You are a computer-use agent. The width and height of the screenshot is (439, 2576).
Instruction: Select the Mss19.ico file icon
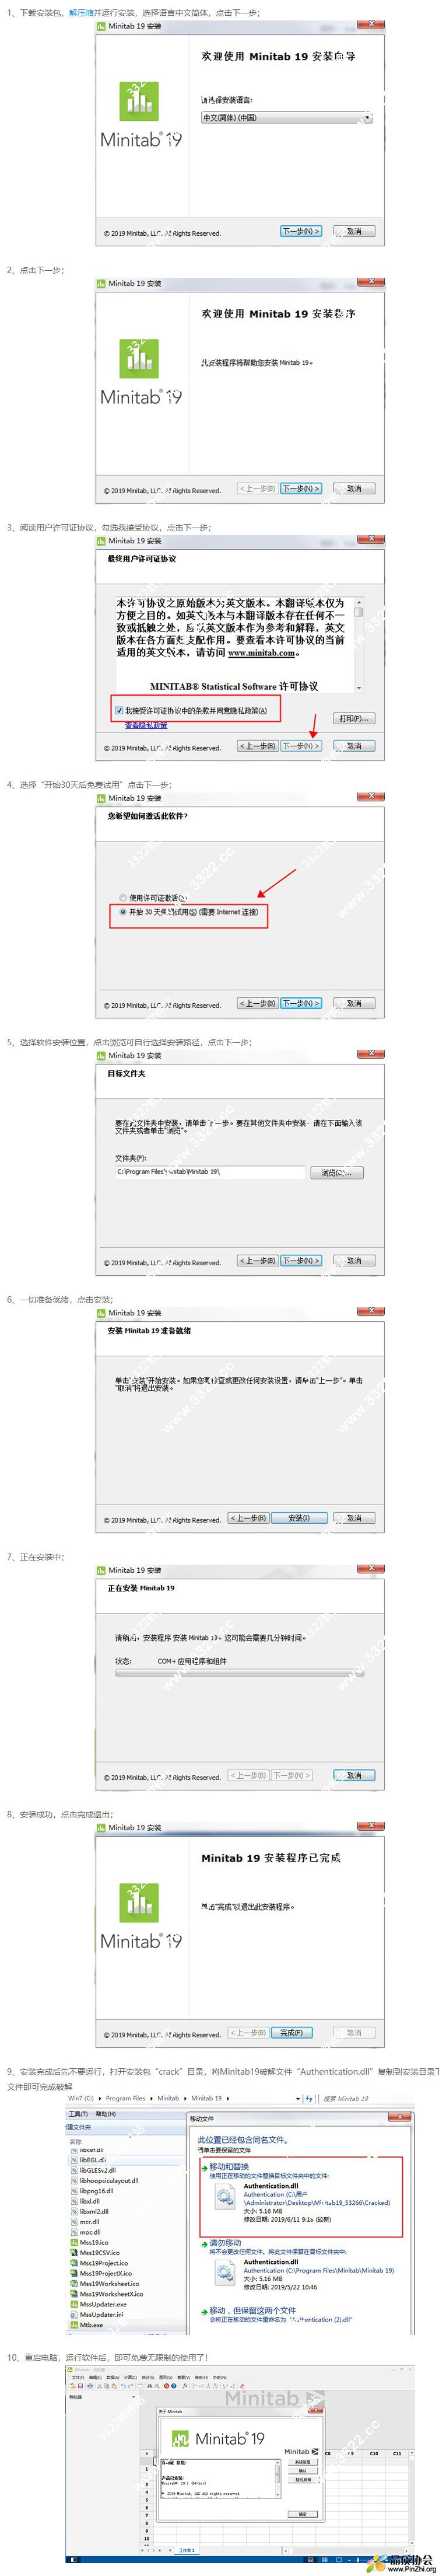tap(74, 2243)
